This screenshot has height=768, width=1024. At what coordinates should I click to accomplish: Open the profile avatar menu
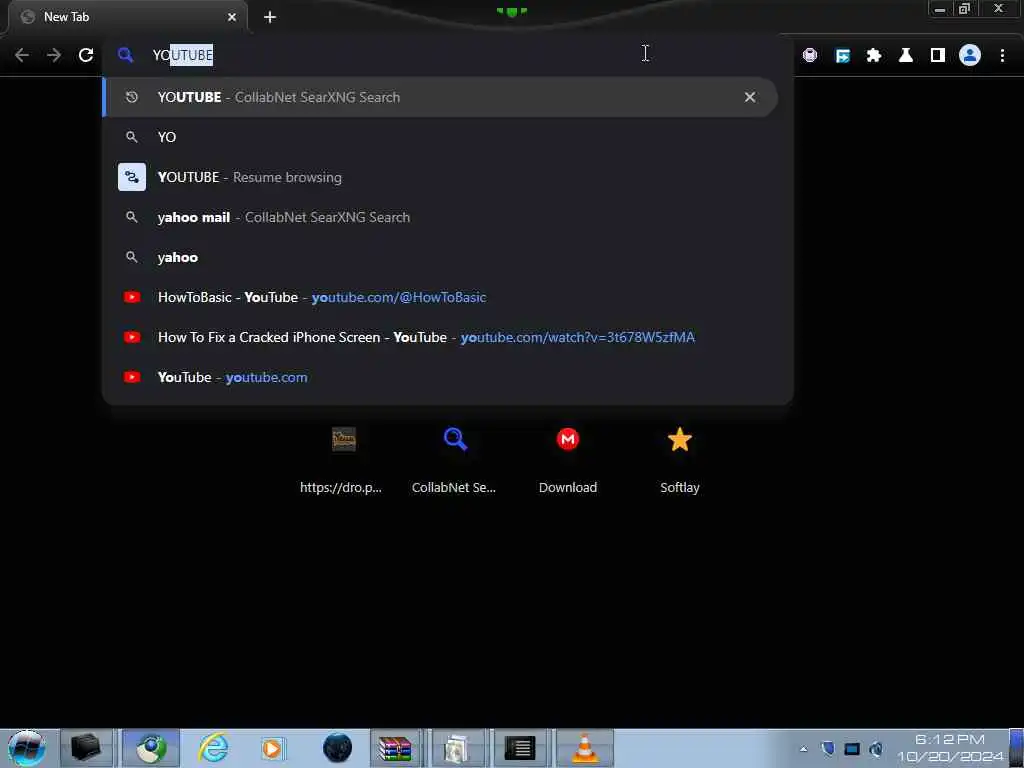(x=970, y=56)
